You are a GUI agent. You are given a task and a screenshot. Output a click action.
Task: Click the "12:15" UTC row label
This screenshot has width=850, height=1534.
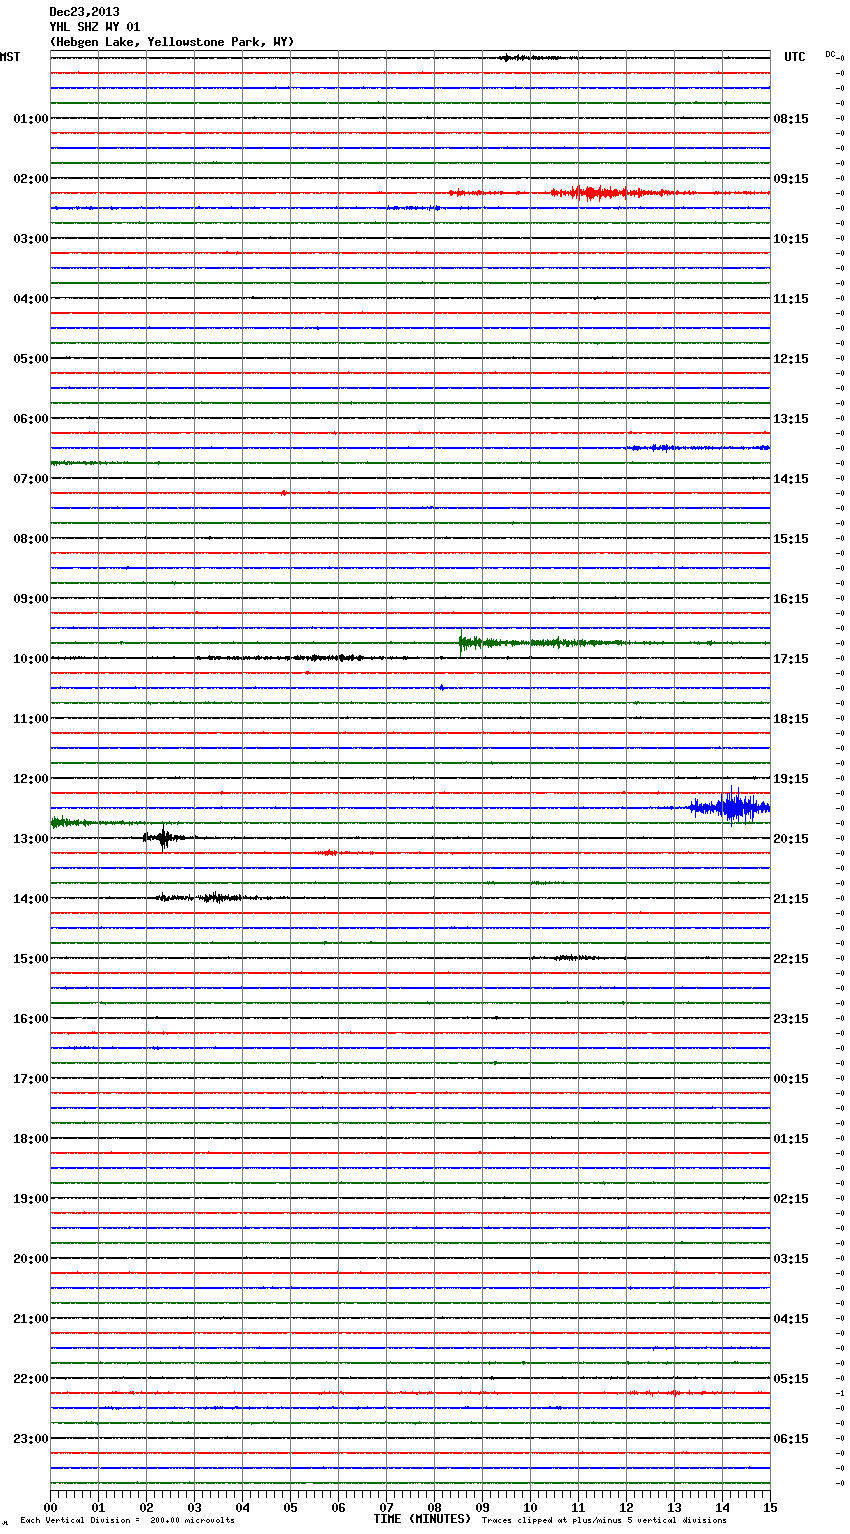coord(791,359)
